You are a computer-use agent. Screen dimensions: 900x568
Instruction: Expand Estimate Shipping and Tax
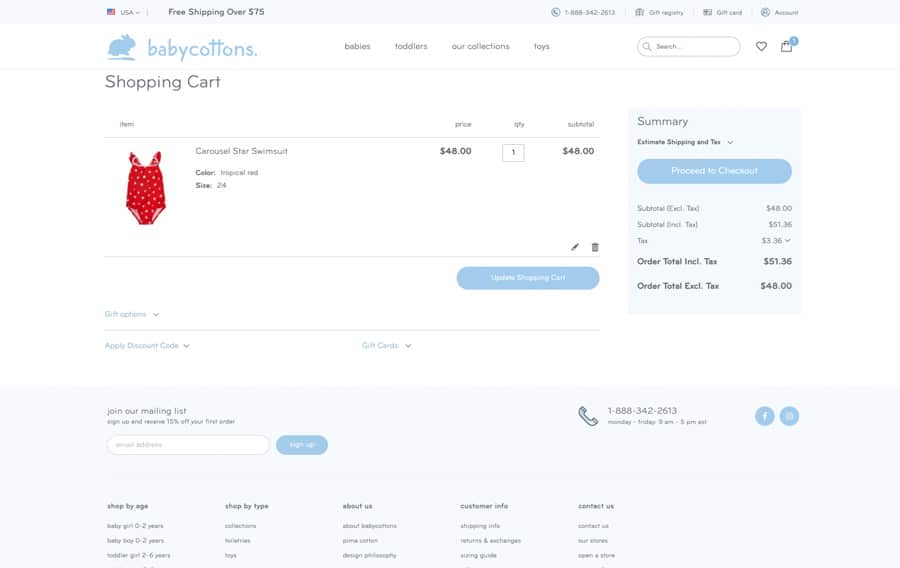(685, 142)
